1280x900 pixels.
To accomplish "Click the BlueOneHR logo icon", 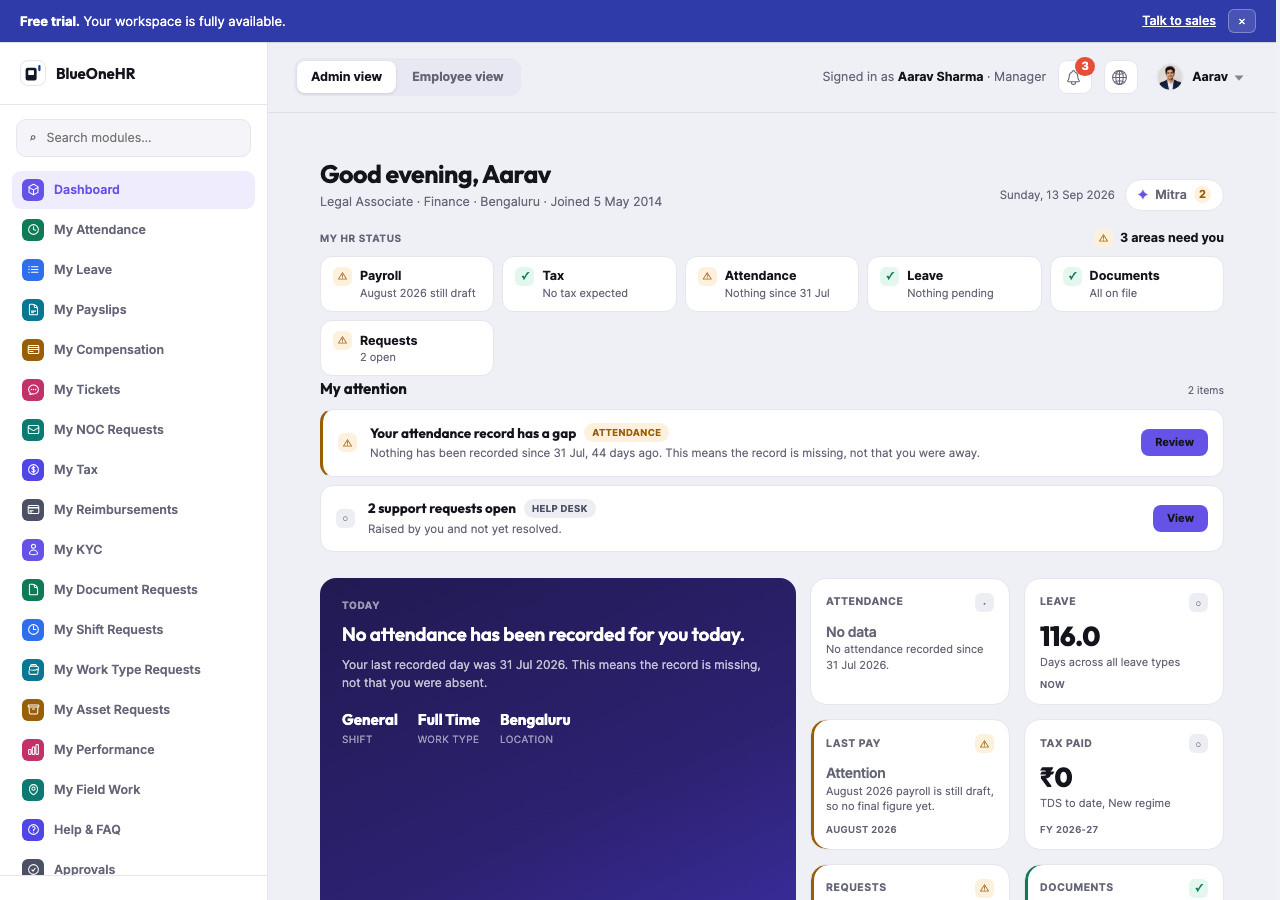I will [x=33, y=73].
